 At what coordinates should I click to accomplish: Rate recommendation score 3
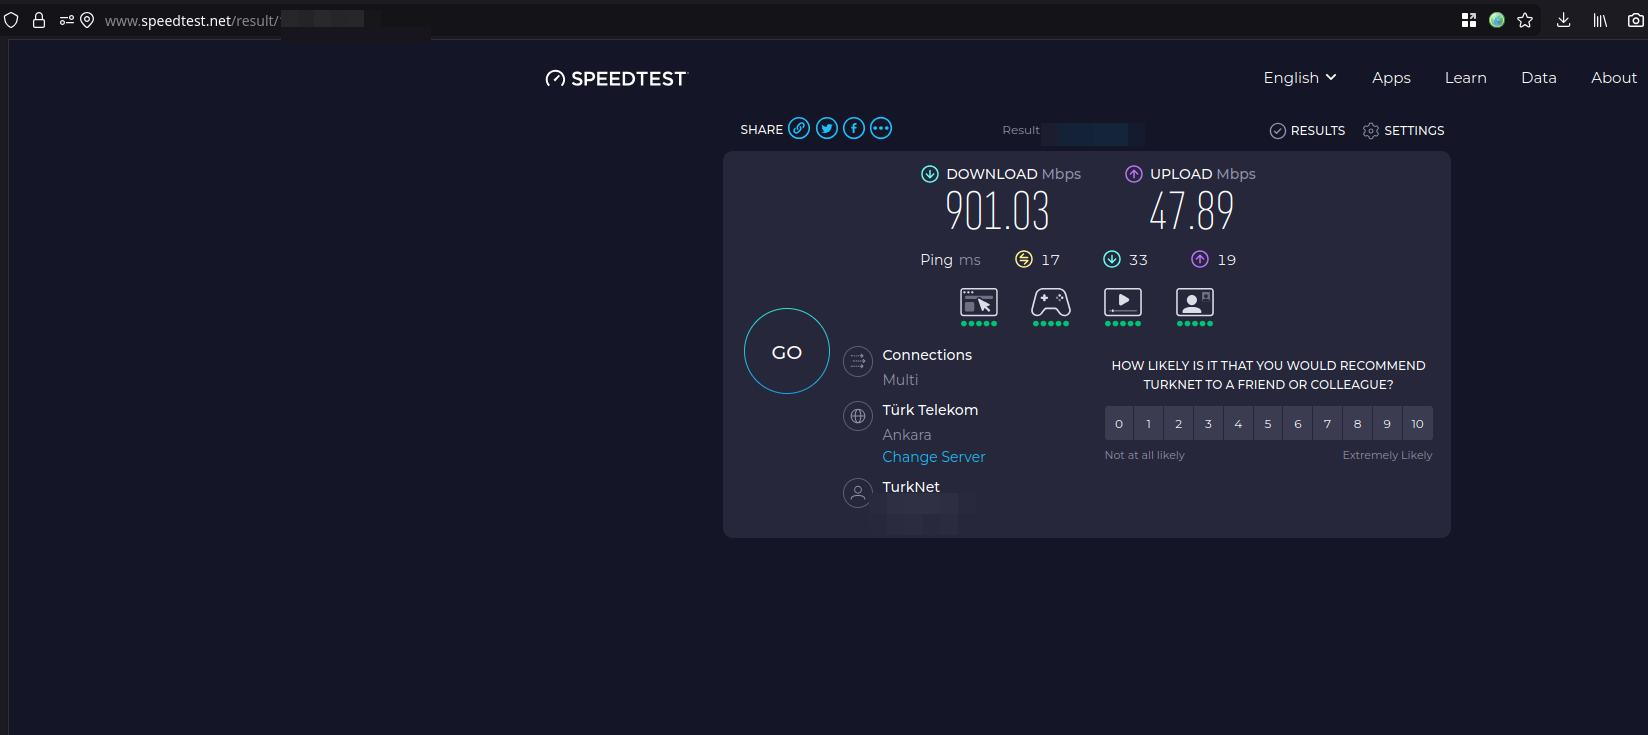point(1208,423)
